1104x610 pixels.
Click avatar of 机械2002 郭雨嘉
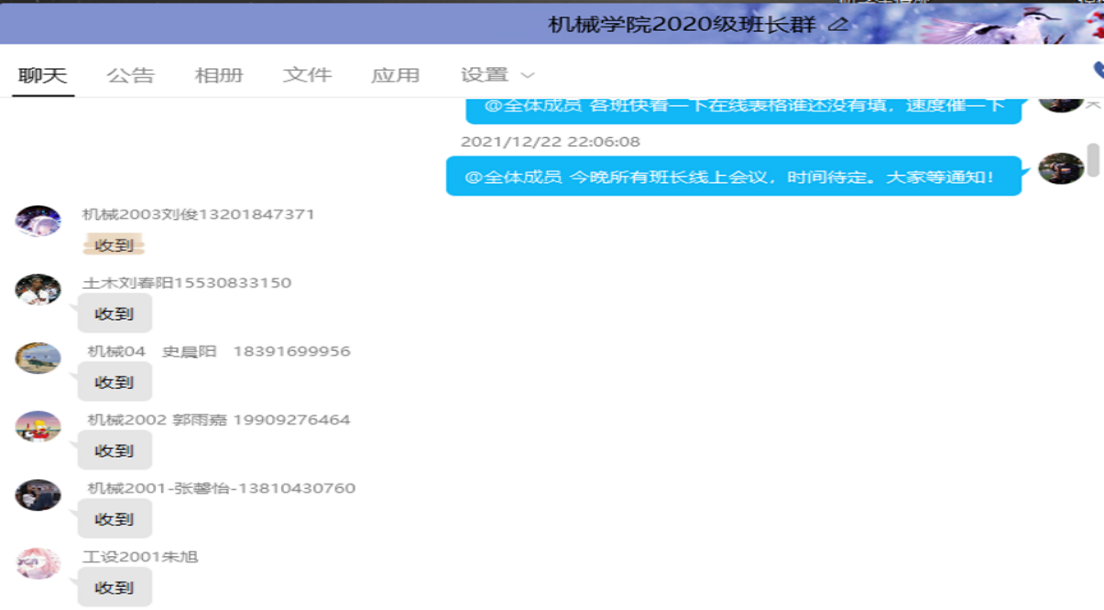point(38,426)
